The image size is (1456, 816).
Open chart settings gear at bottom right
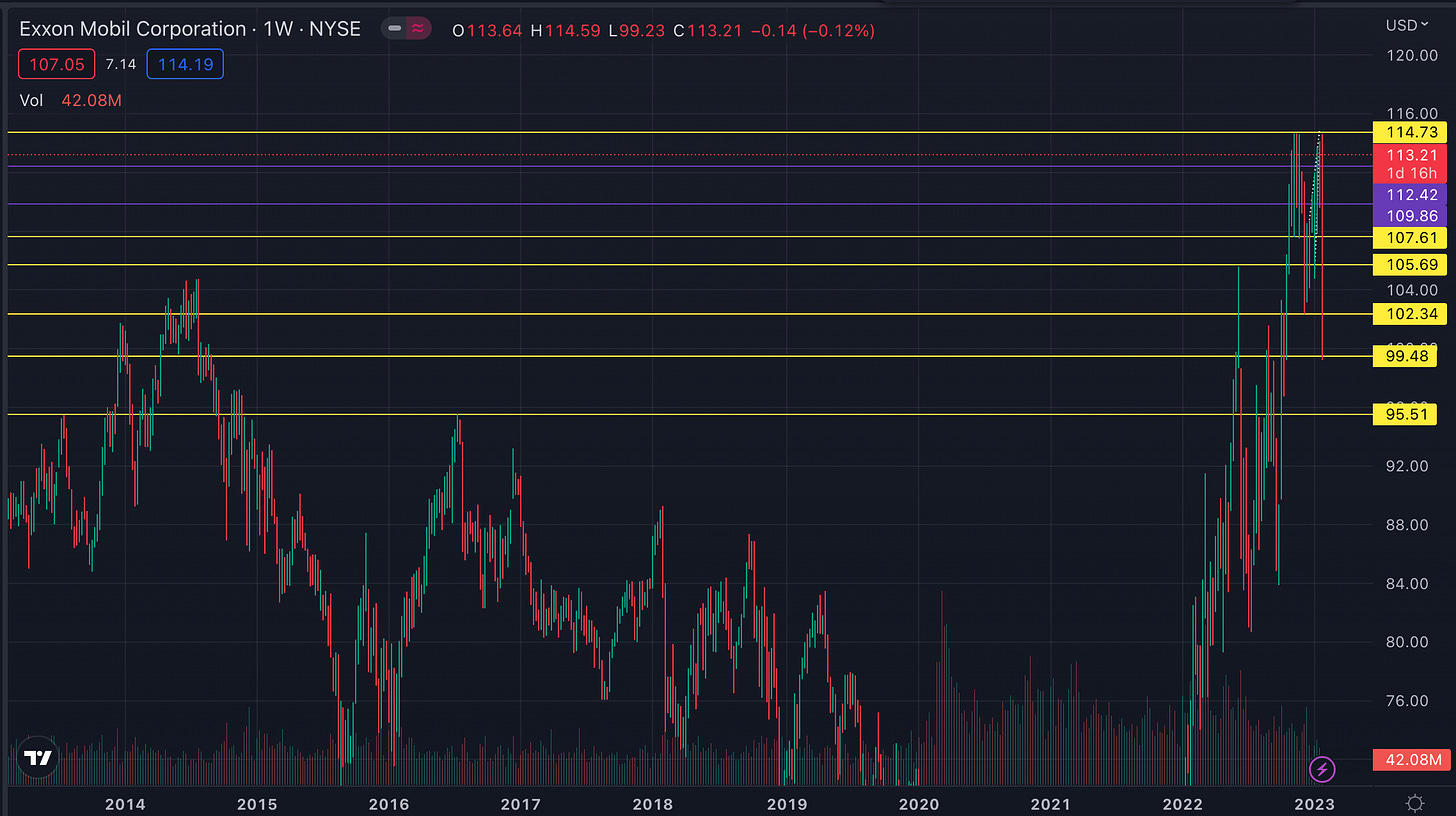coord(1414,802)
